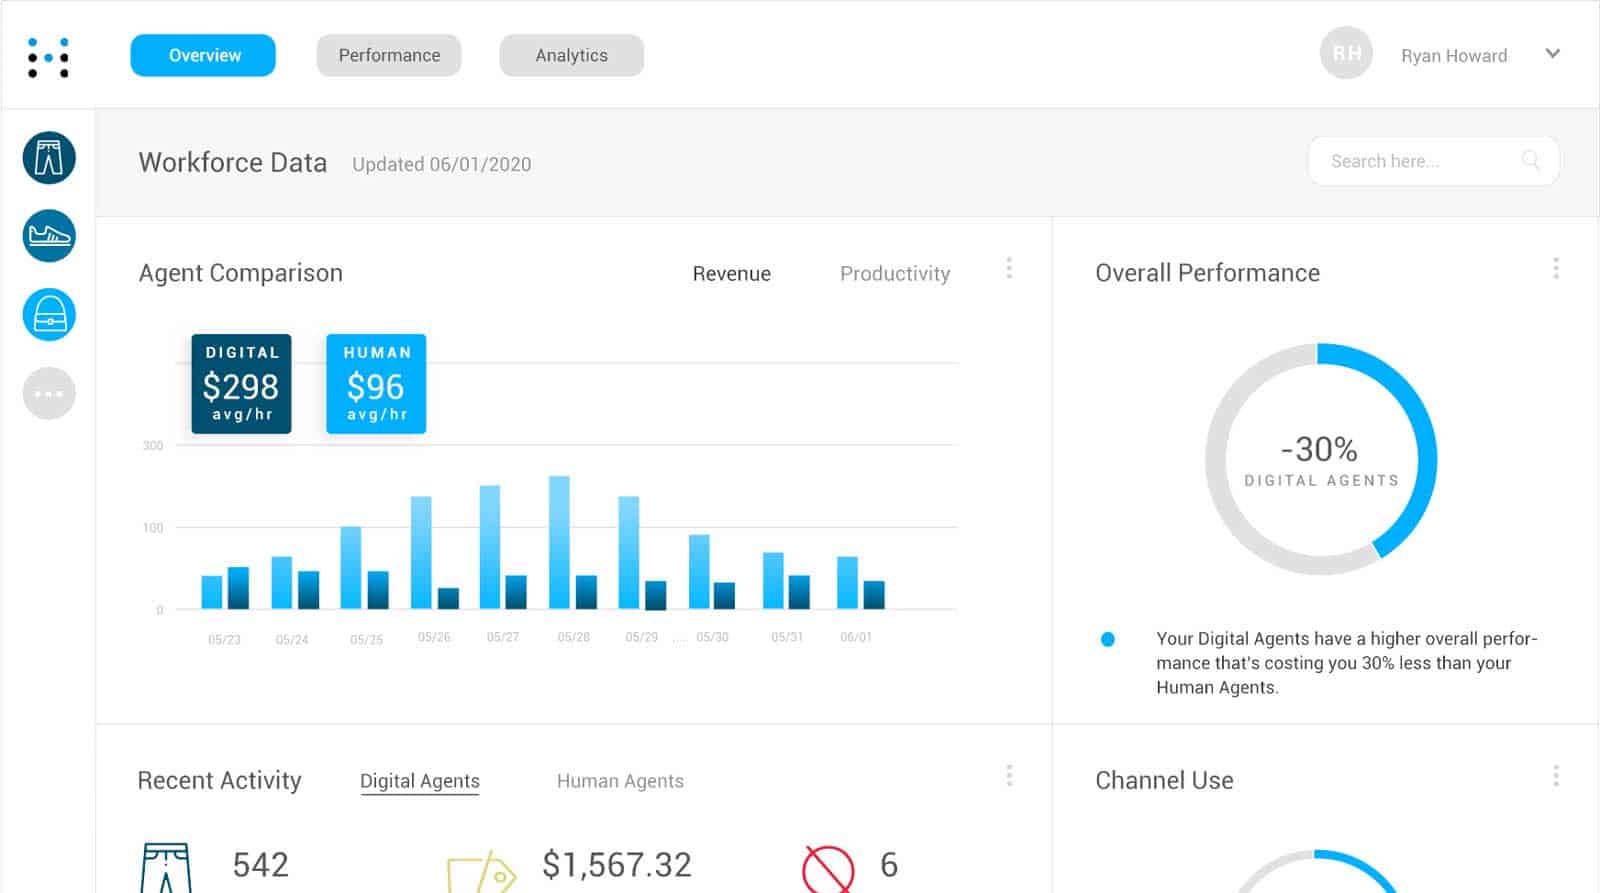Open the handbag category in sidebar
The width and height of the screenshot is (1600, 893).
coord(49,315)
